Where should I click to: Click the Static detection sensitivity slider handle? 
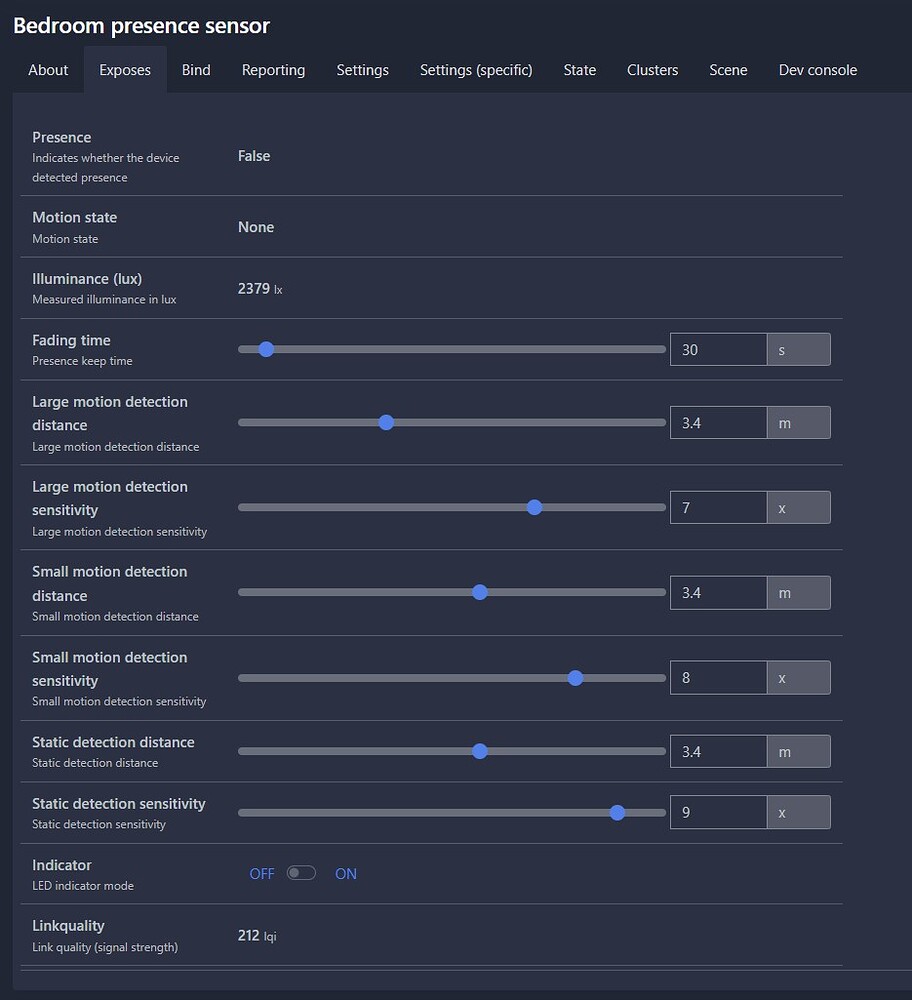(617, 812)
